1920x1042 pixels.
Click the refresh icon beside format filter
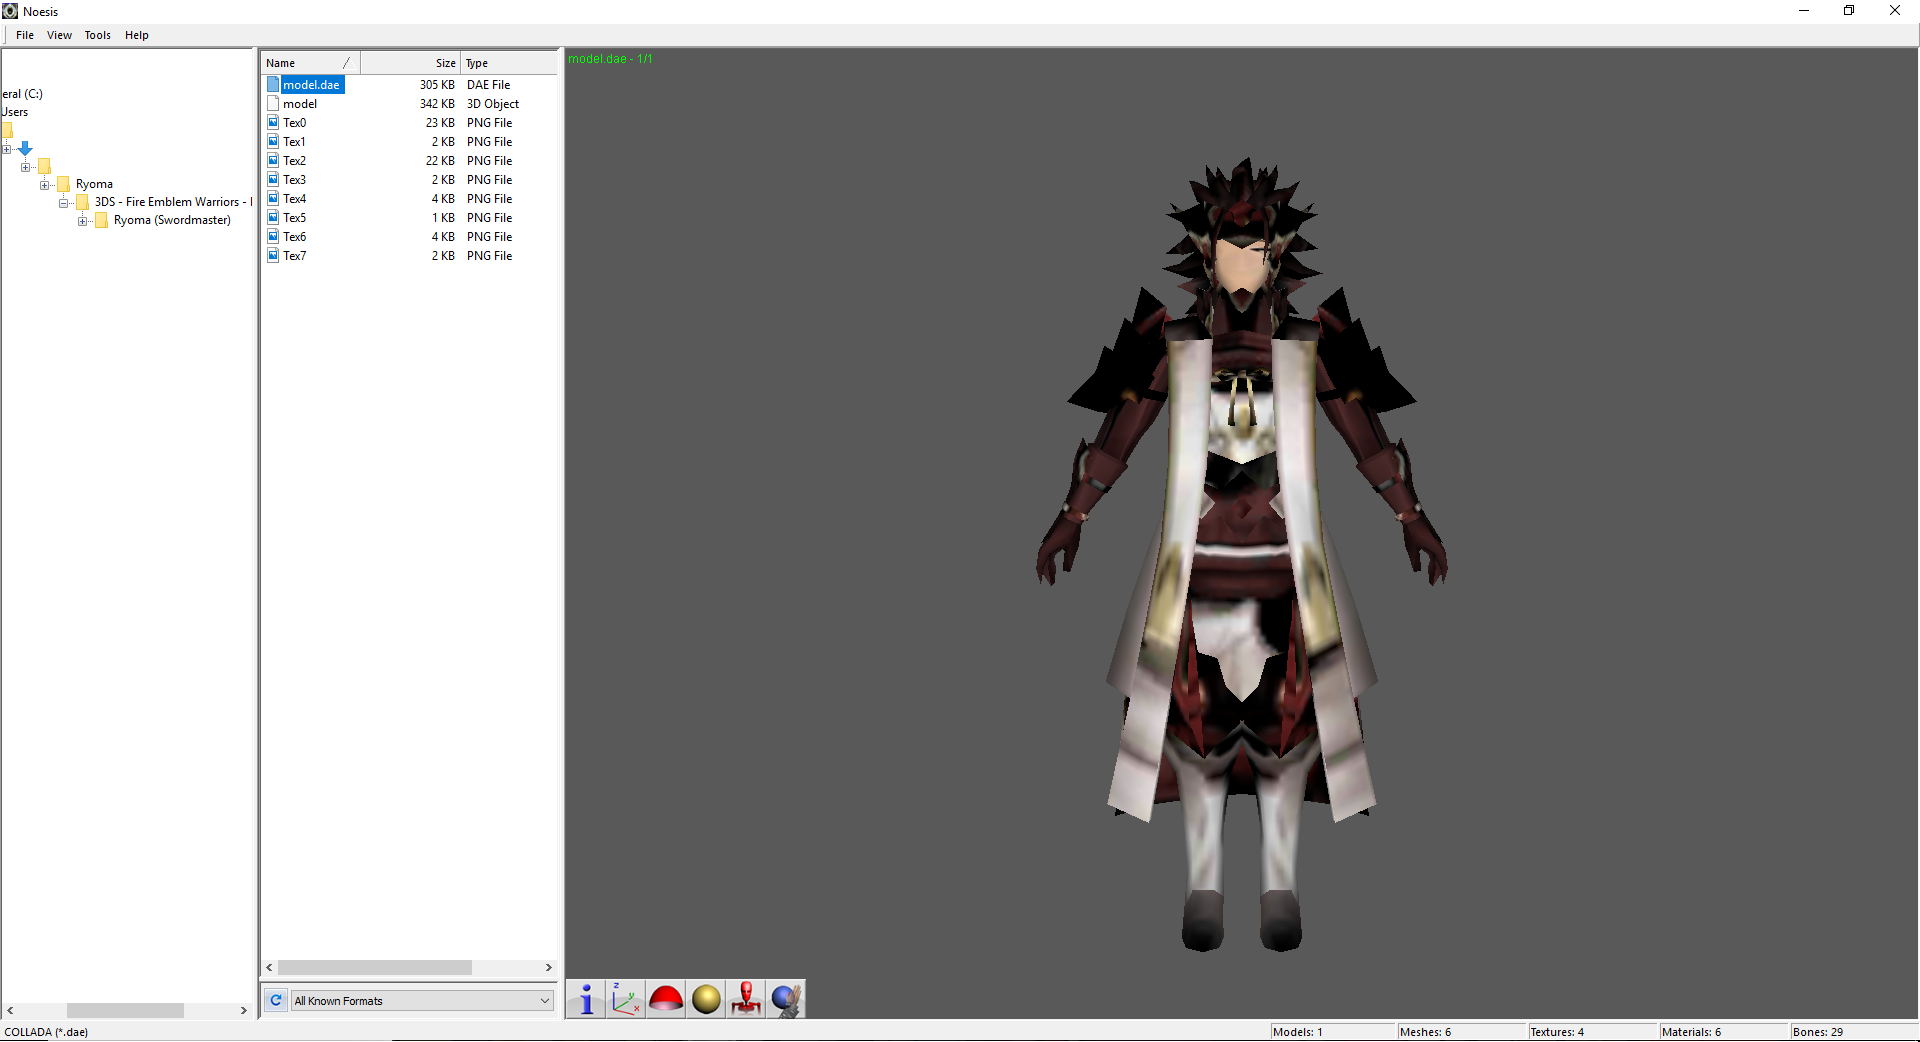(x=276, y=1000)
